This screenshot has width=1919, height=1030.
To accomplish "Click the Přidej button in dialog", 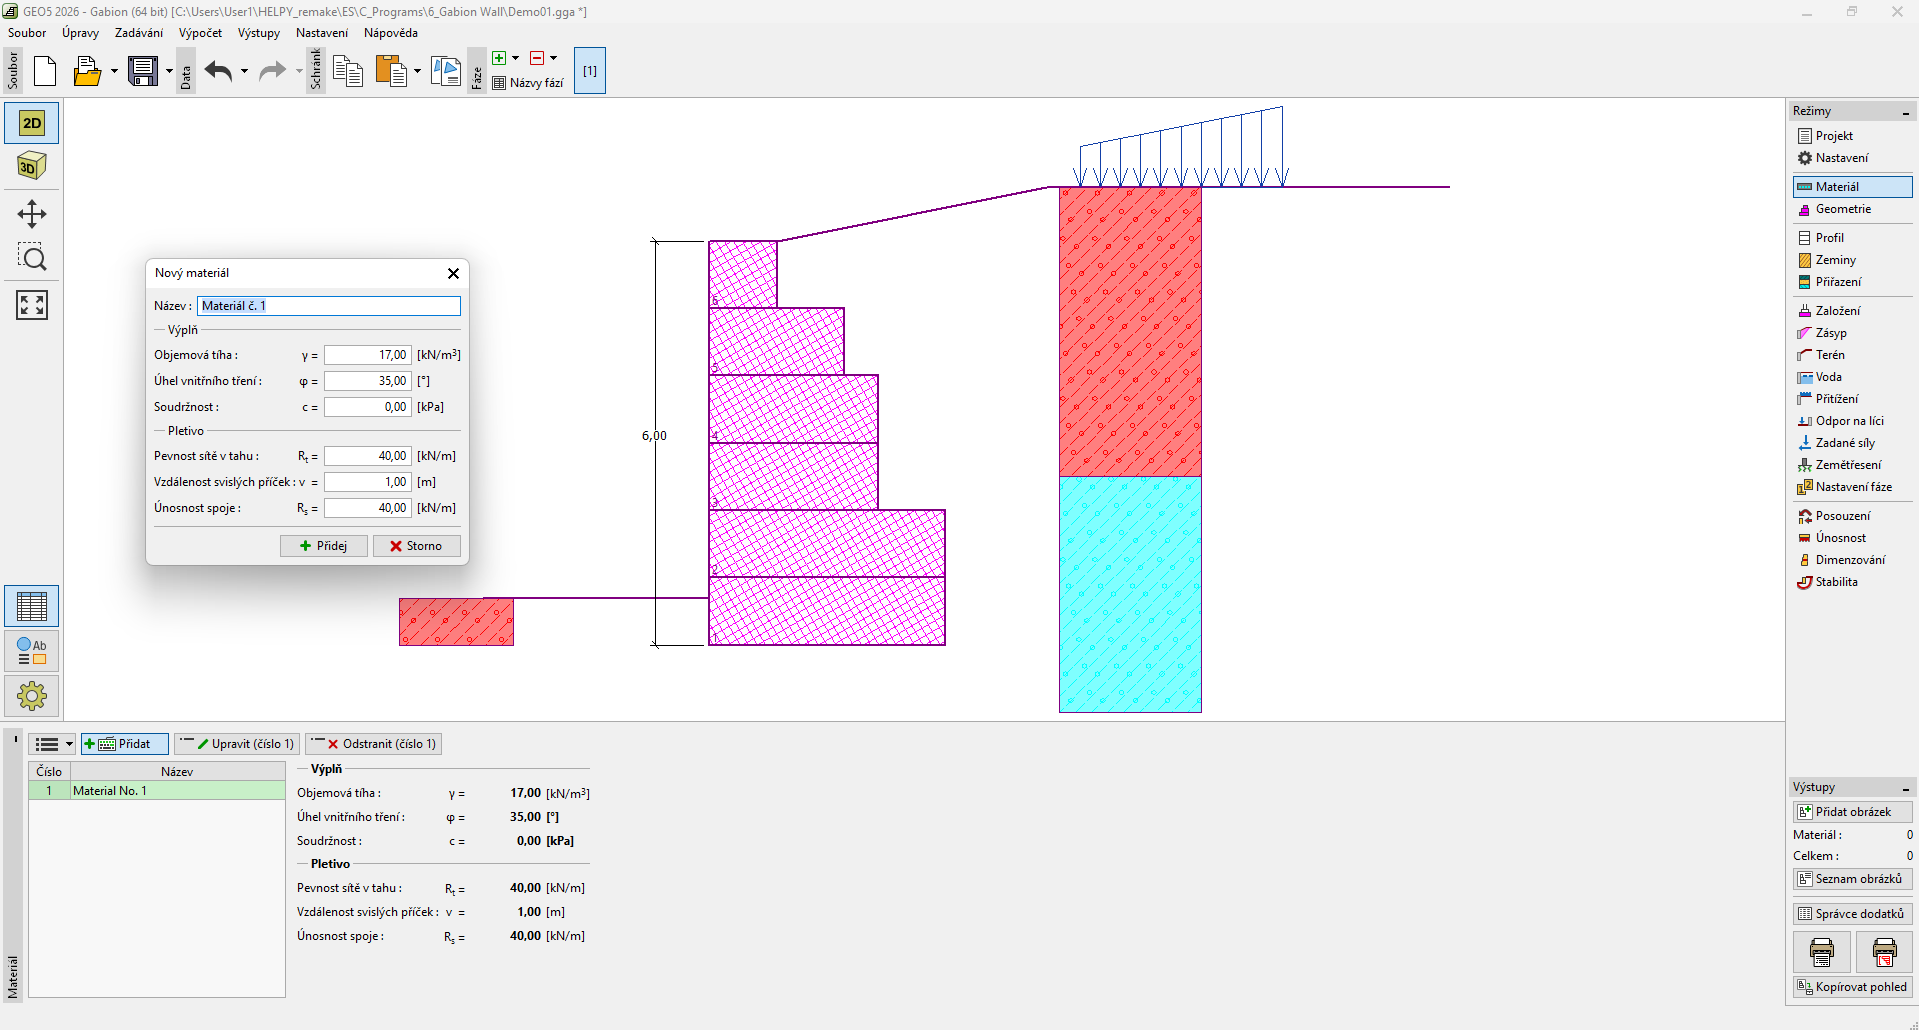I will (323, 546).
